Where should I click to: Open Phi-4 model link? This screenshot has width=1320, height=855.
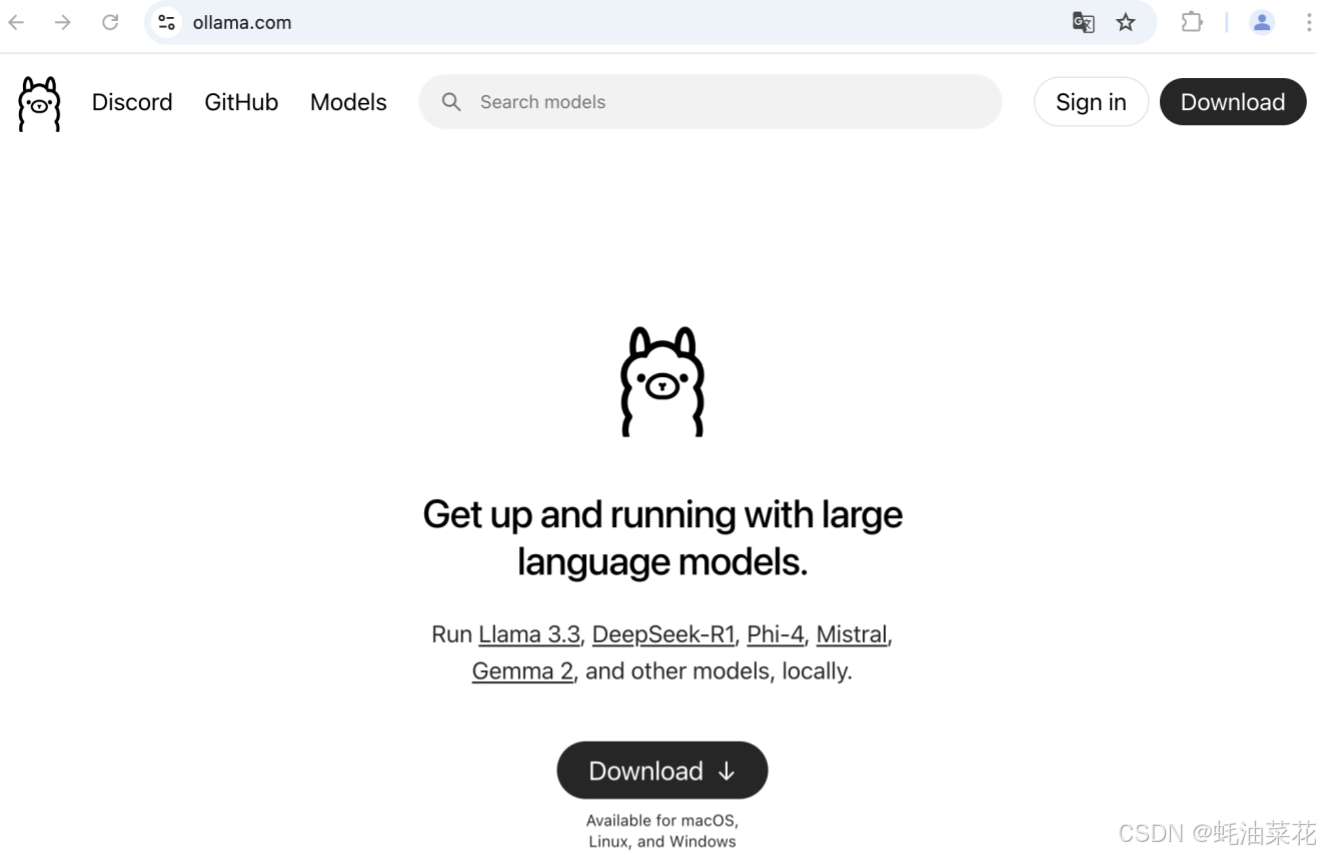tap(775, 635)
